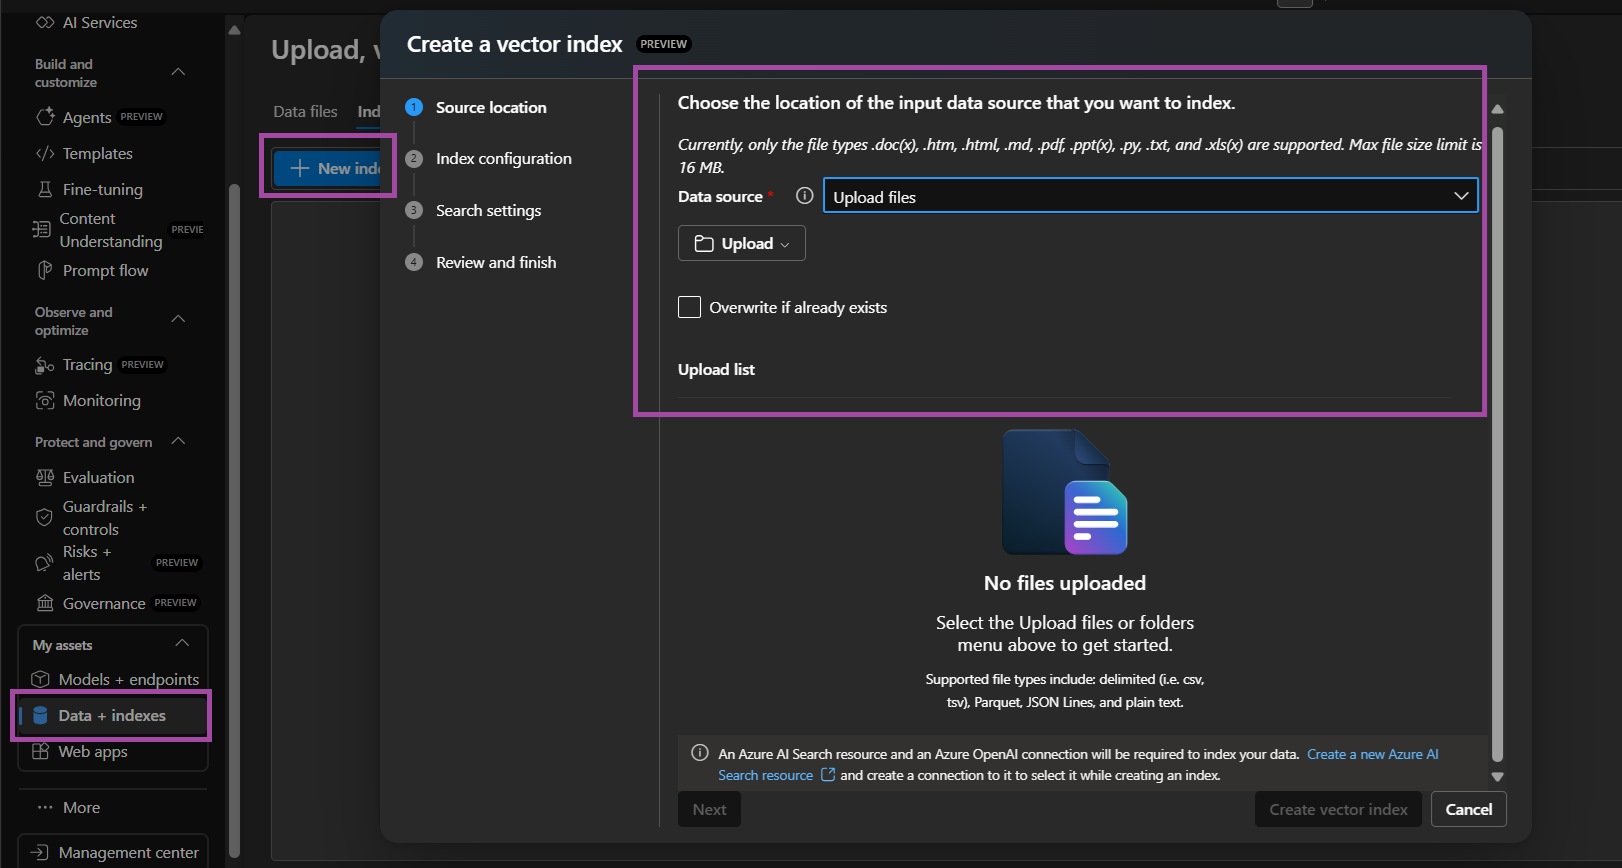Click the folder icon on Upload button
Viewport: 1622px width, 868px height.
[x=704, y=243]
